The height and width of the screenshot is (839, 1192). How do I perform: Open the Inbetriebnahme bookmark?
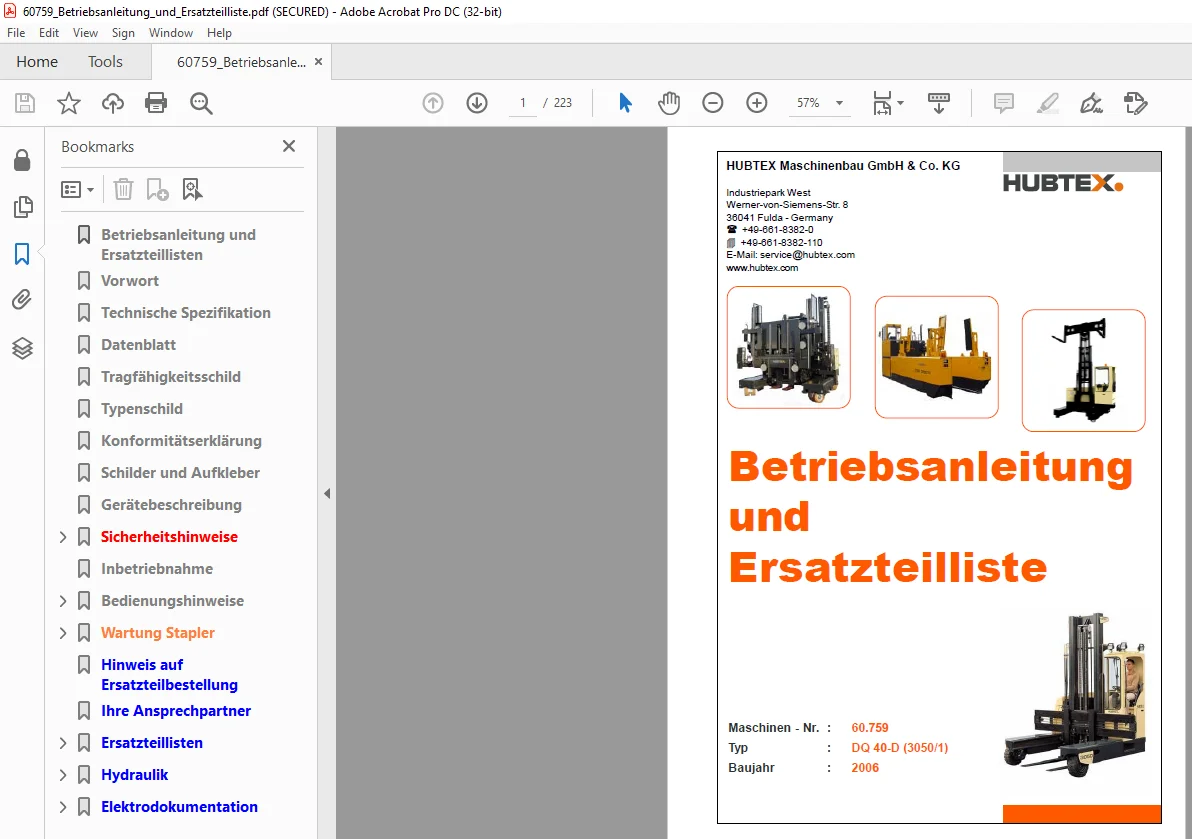[x=157, y=569]
